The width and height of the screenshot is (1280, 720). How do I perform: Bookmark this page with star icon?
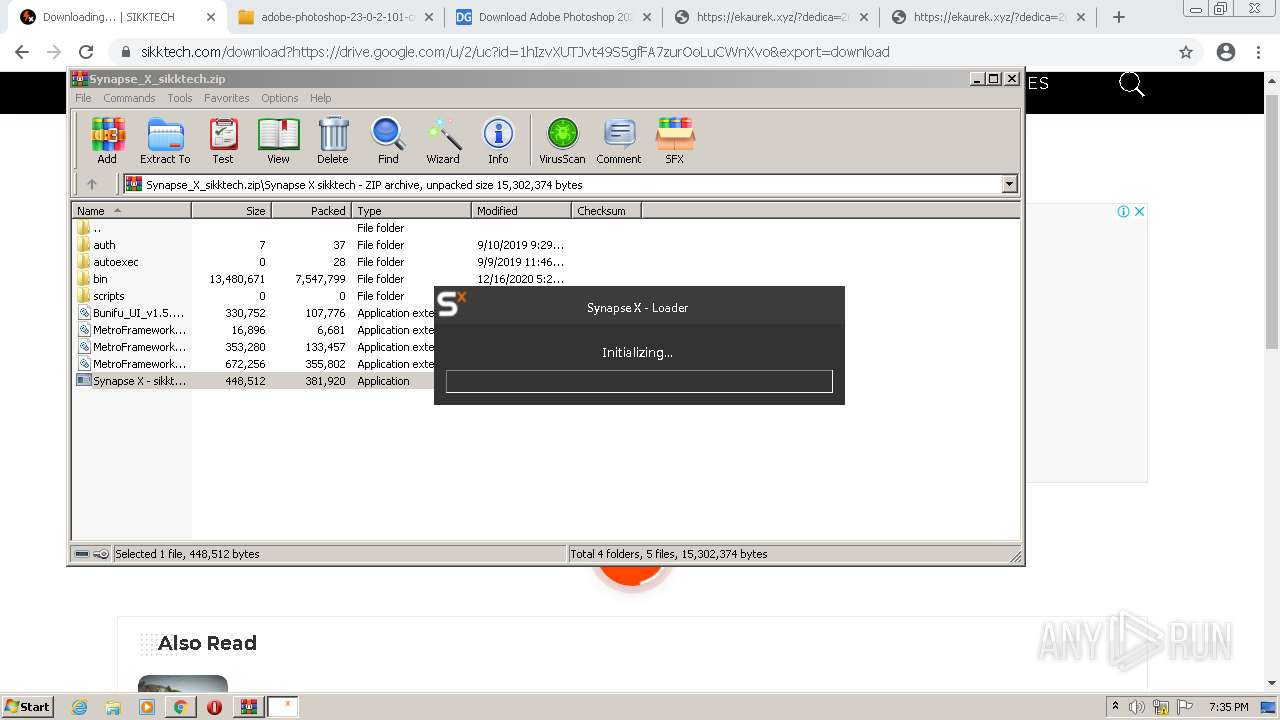pos(1186,52)
